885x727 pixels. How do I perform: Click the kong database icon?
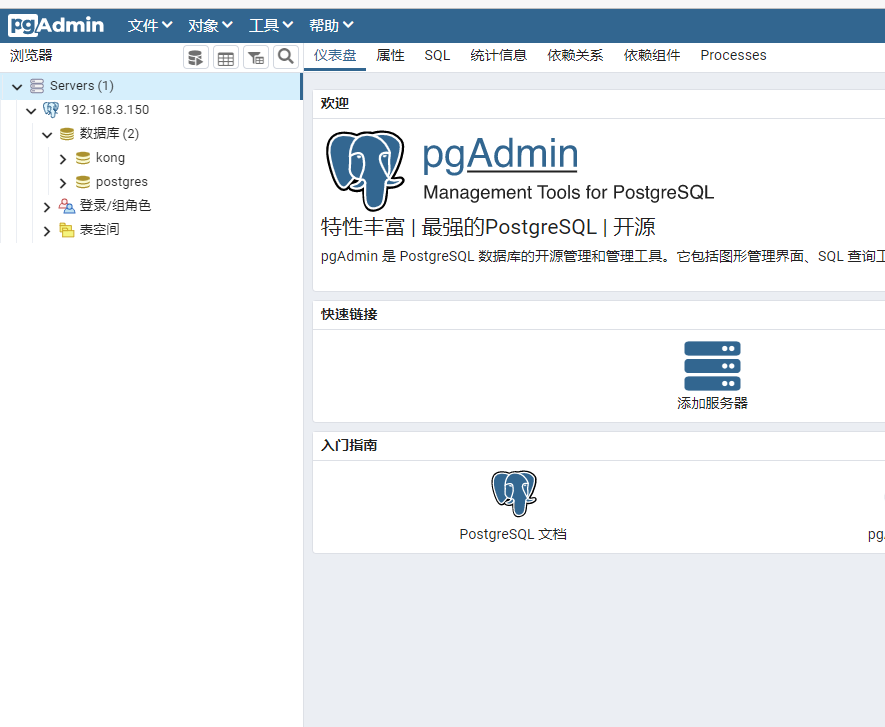[x=83, y=158]
